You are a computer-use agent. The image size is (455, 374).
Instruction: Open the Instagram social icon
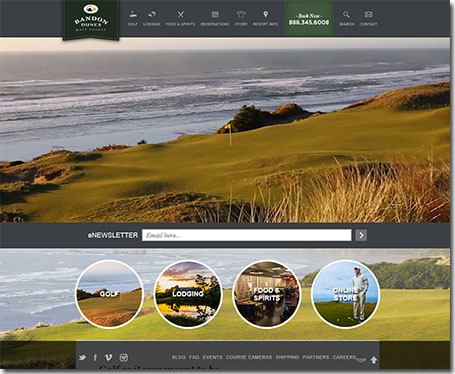pyautogui.click(x=124, y=358)
